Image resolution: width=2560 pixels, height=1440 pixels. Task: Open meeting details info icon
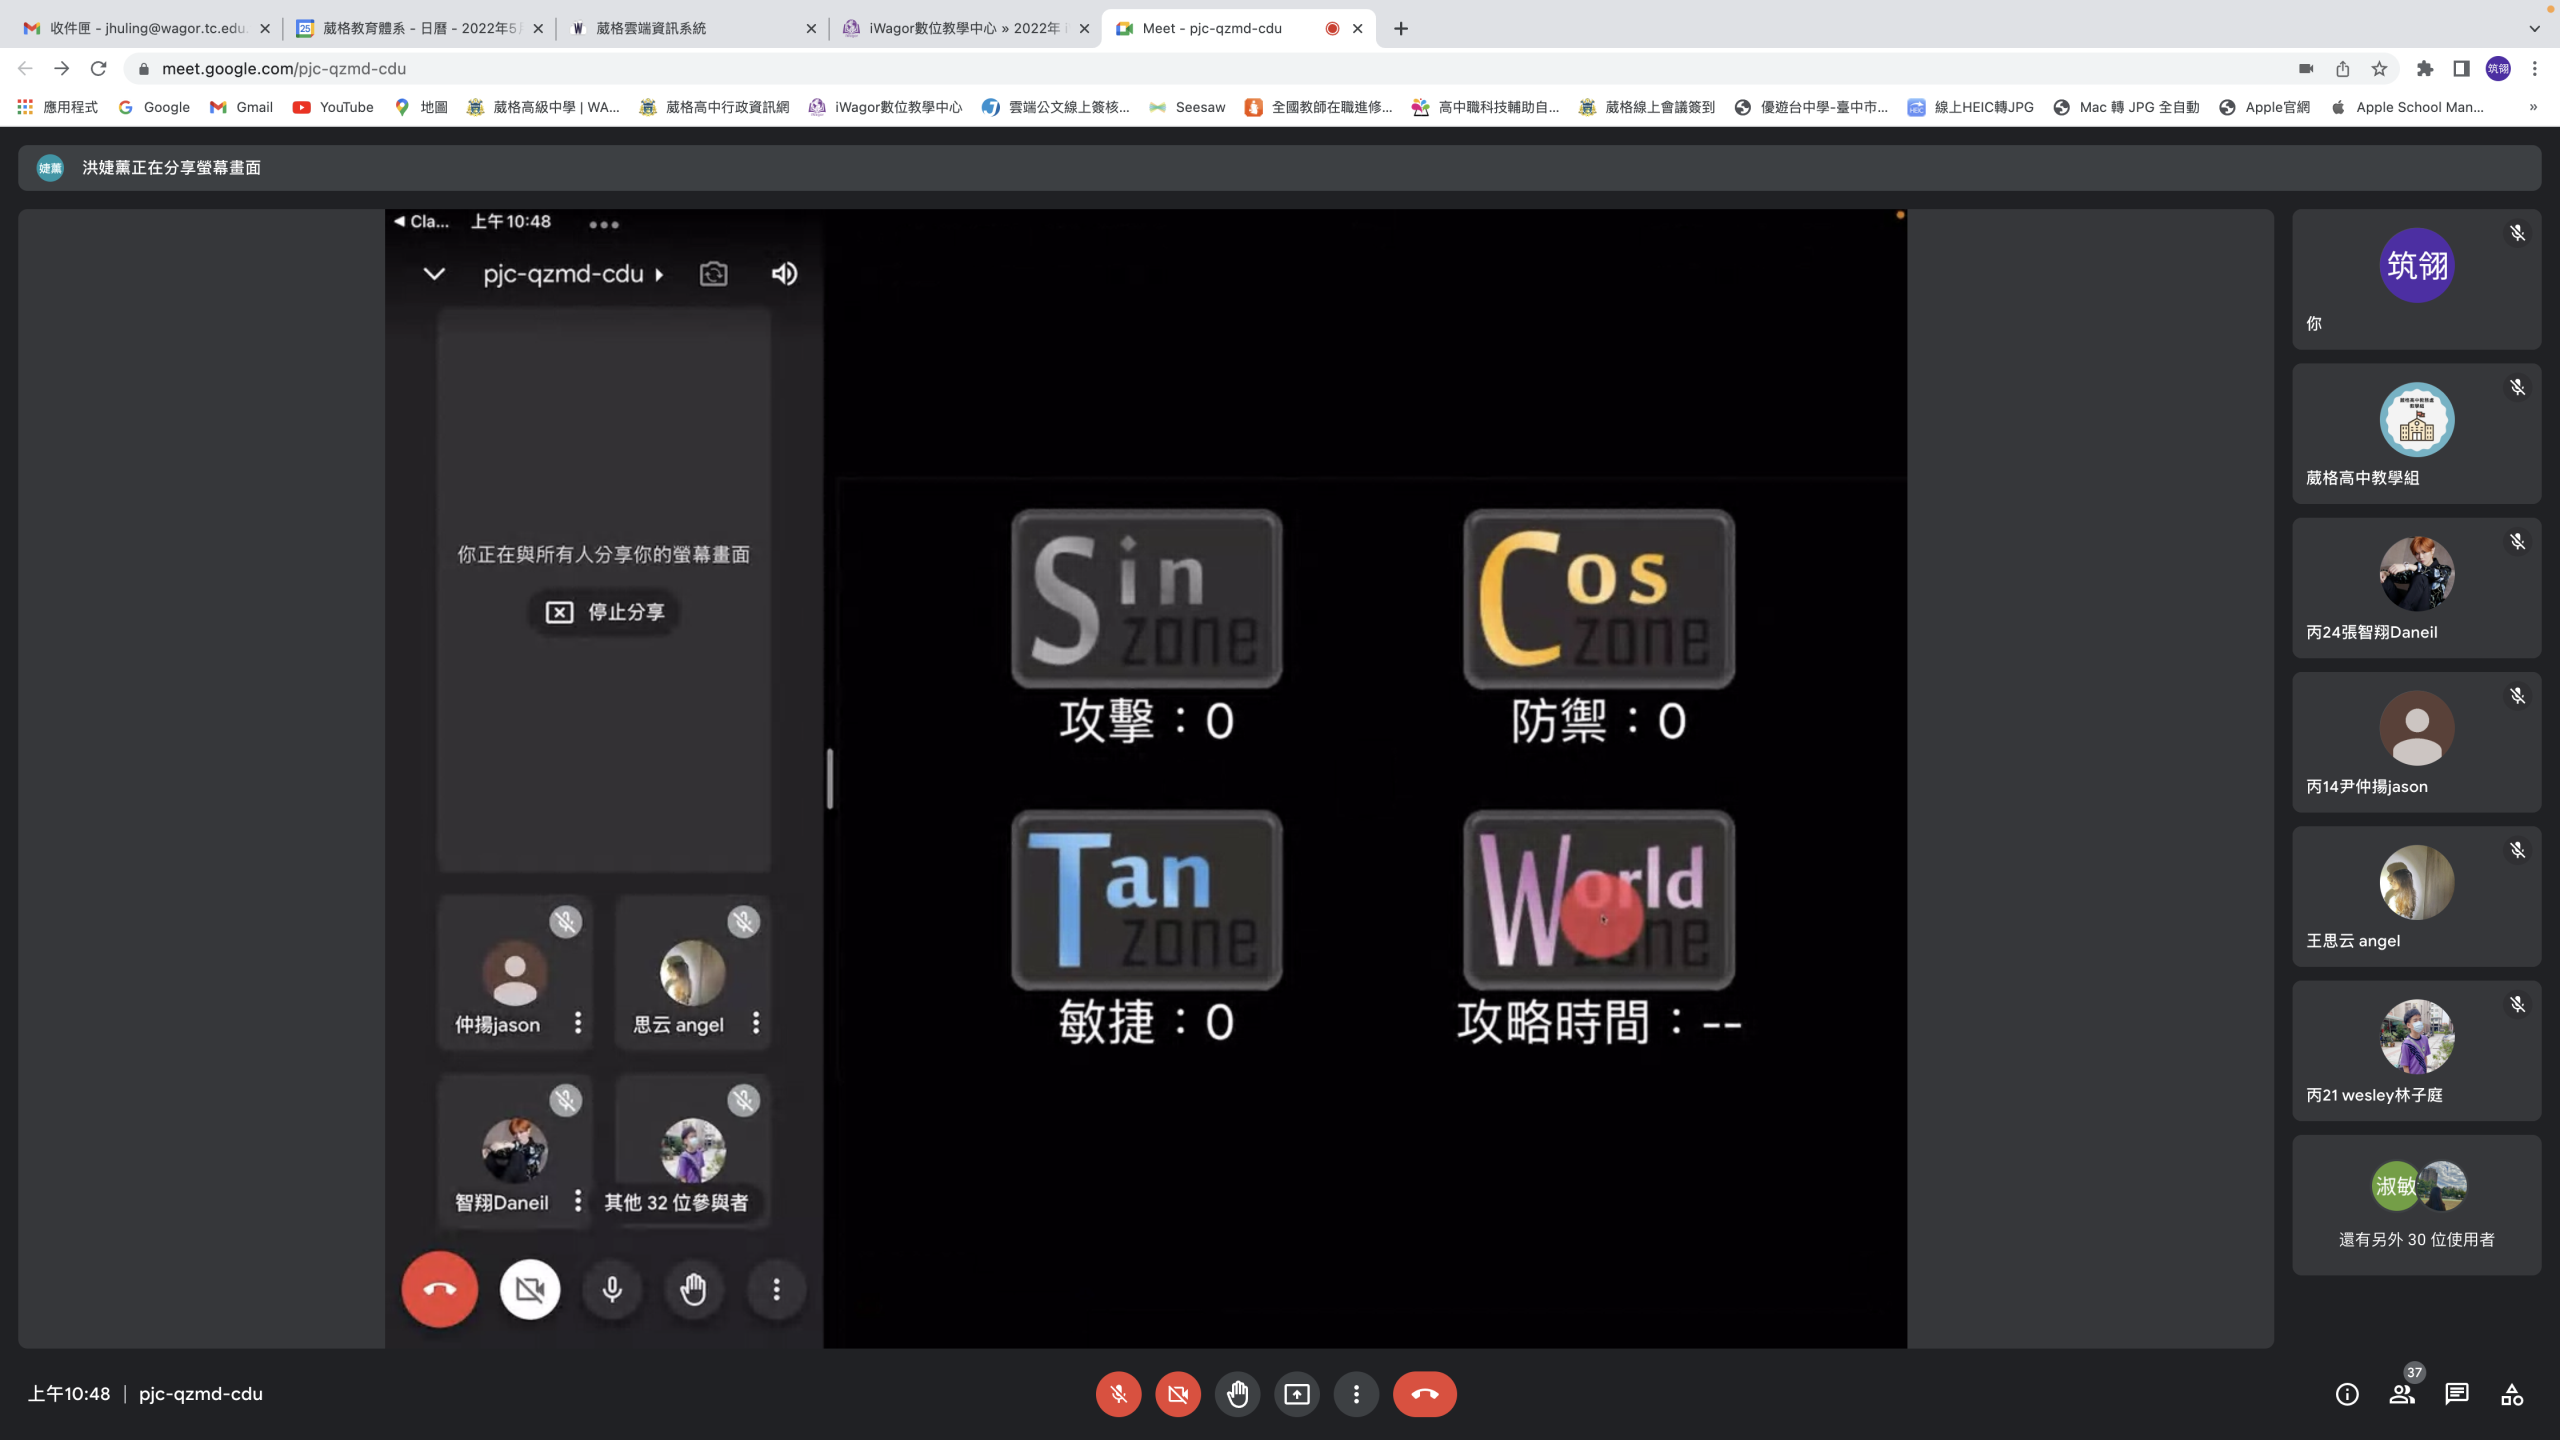click(2347, 1394)
